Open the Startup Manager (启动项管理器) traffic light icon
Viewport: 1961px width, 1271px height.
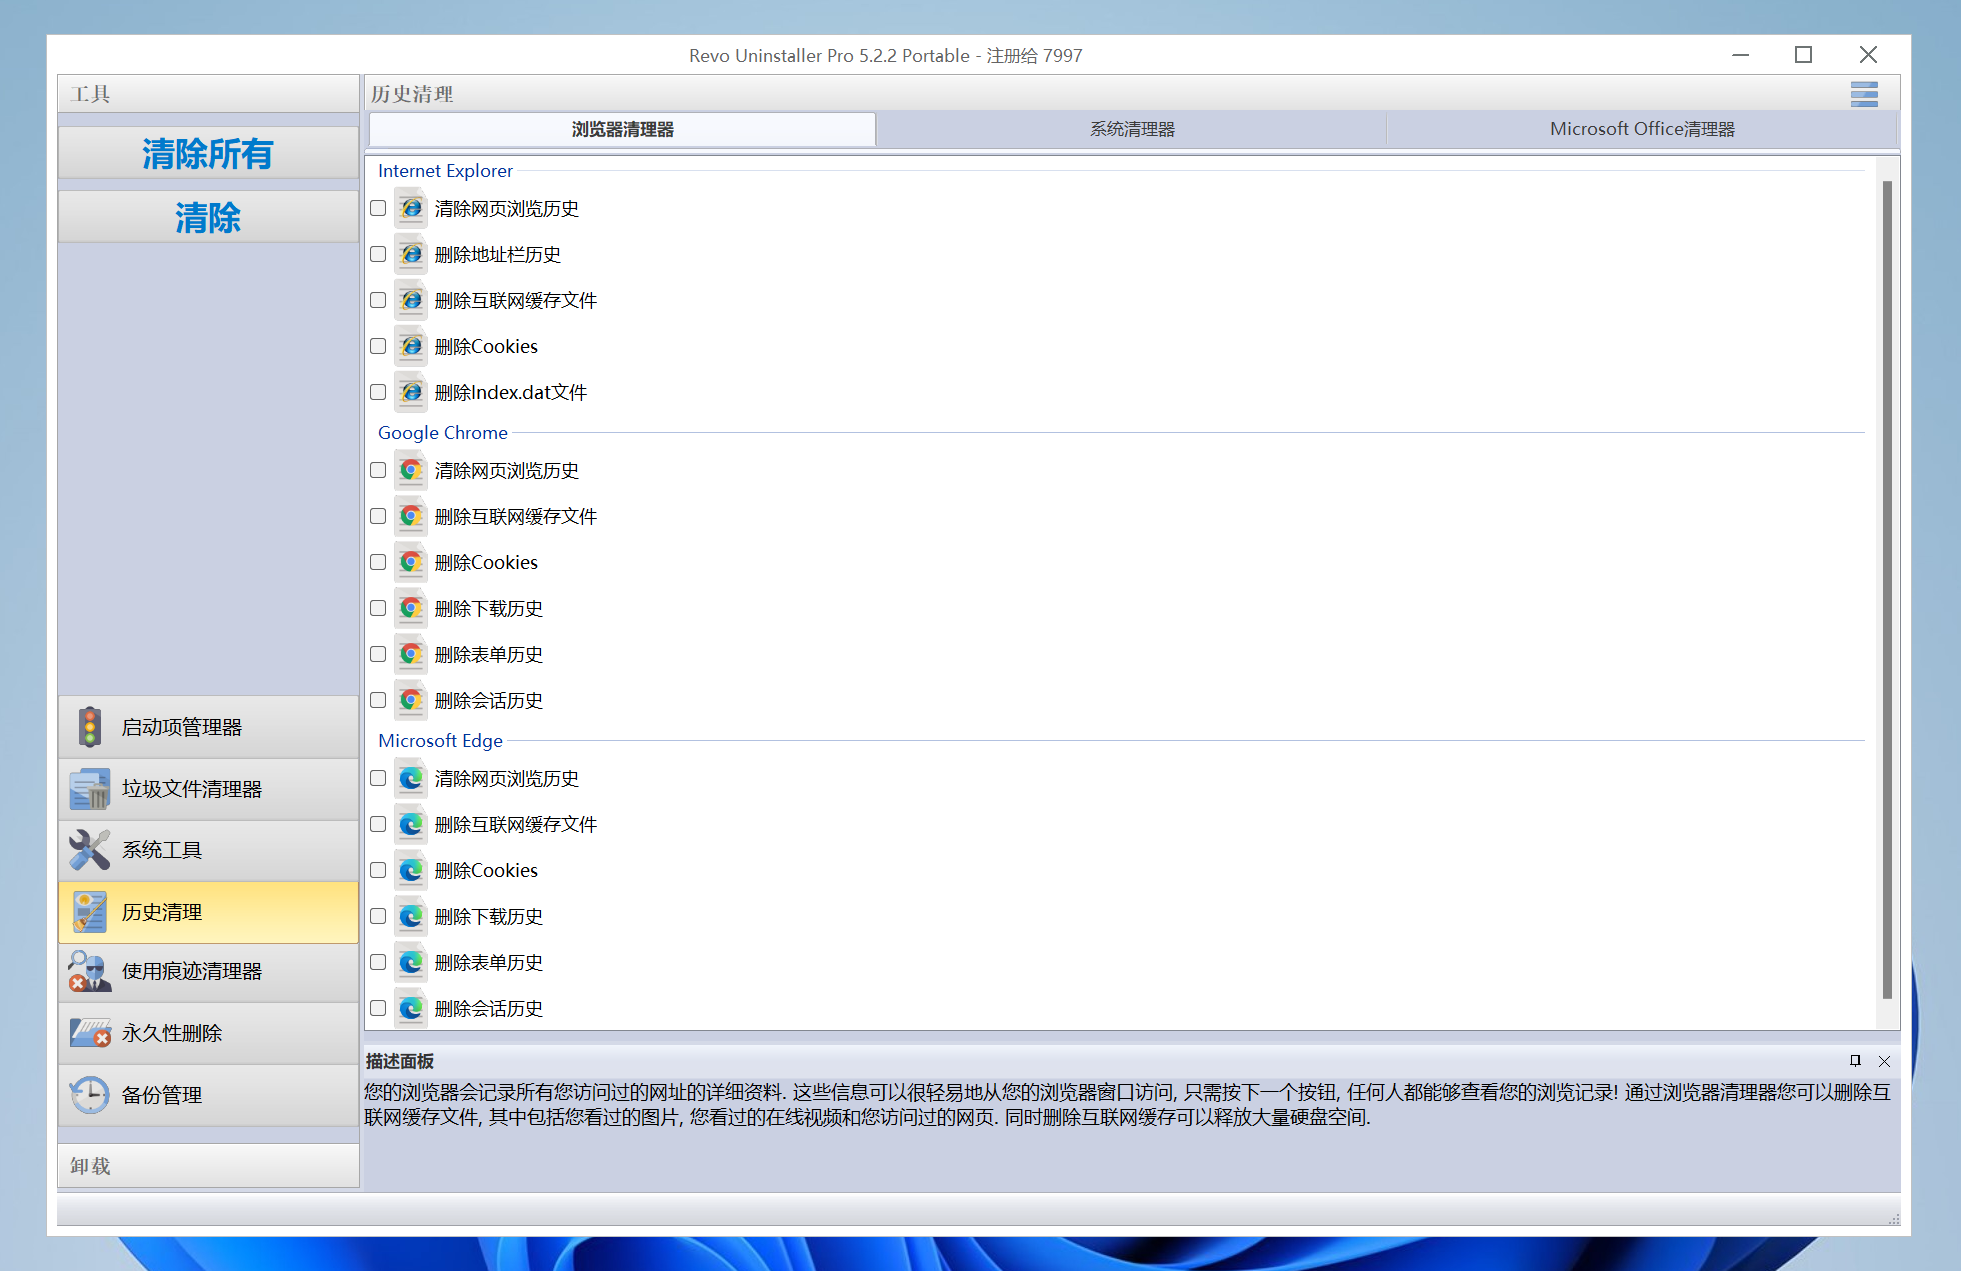tap(90, 727)
